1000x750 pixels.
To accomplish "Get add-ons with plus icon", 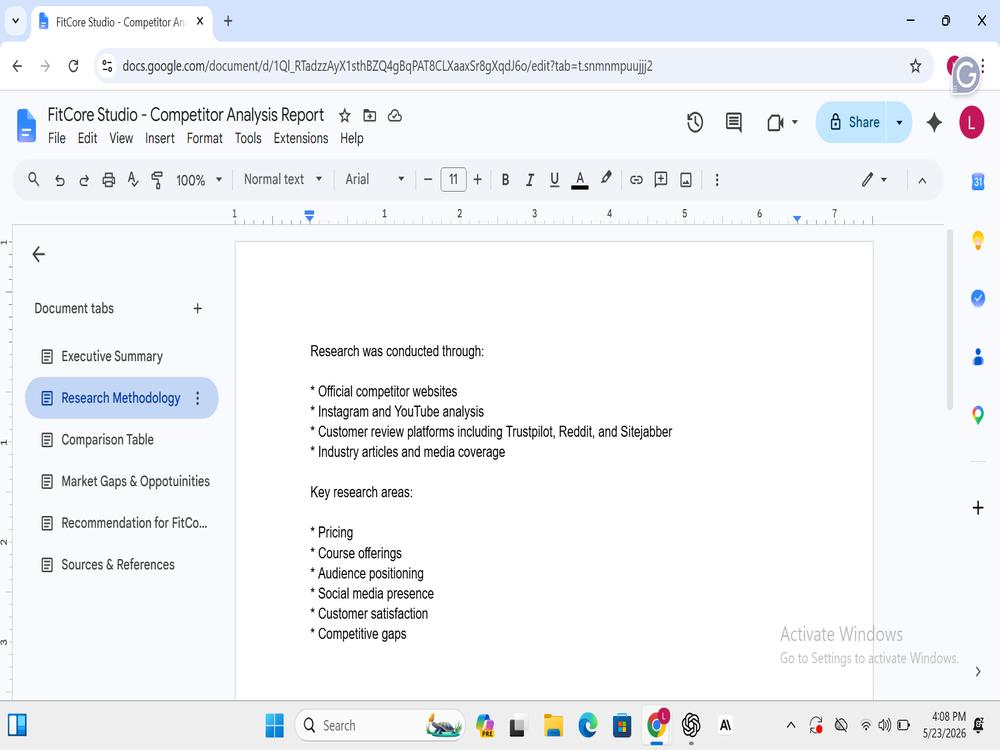I will 977,508.
